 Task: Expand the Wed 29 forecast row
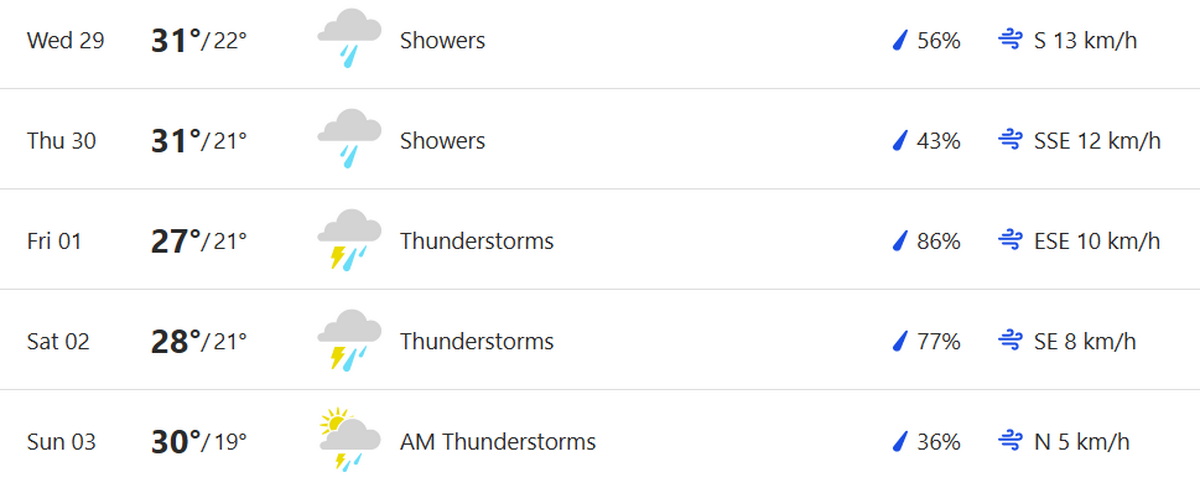point(600,43)
